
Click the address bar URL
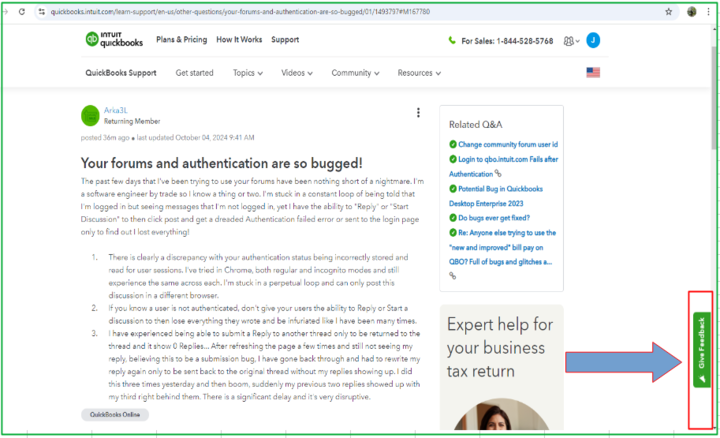pyautogui.click(x=240, y=11)
